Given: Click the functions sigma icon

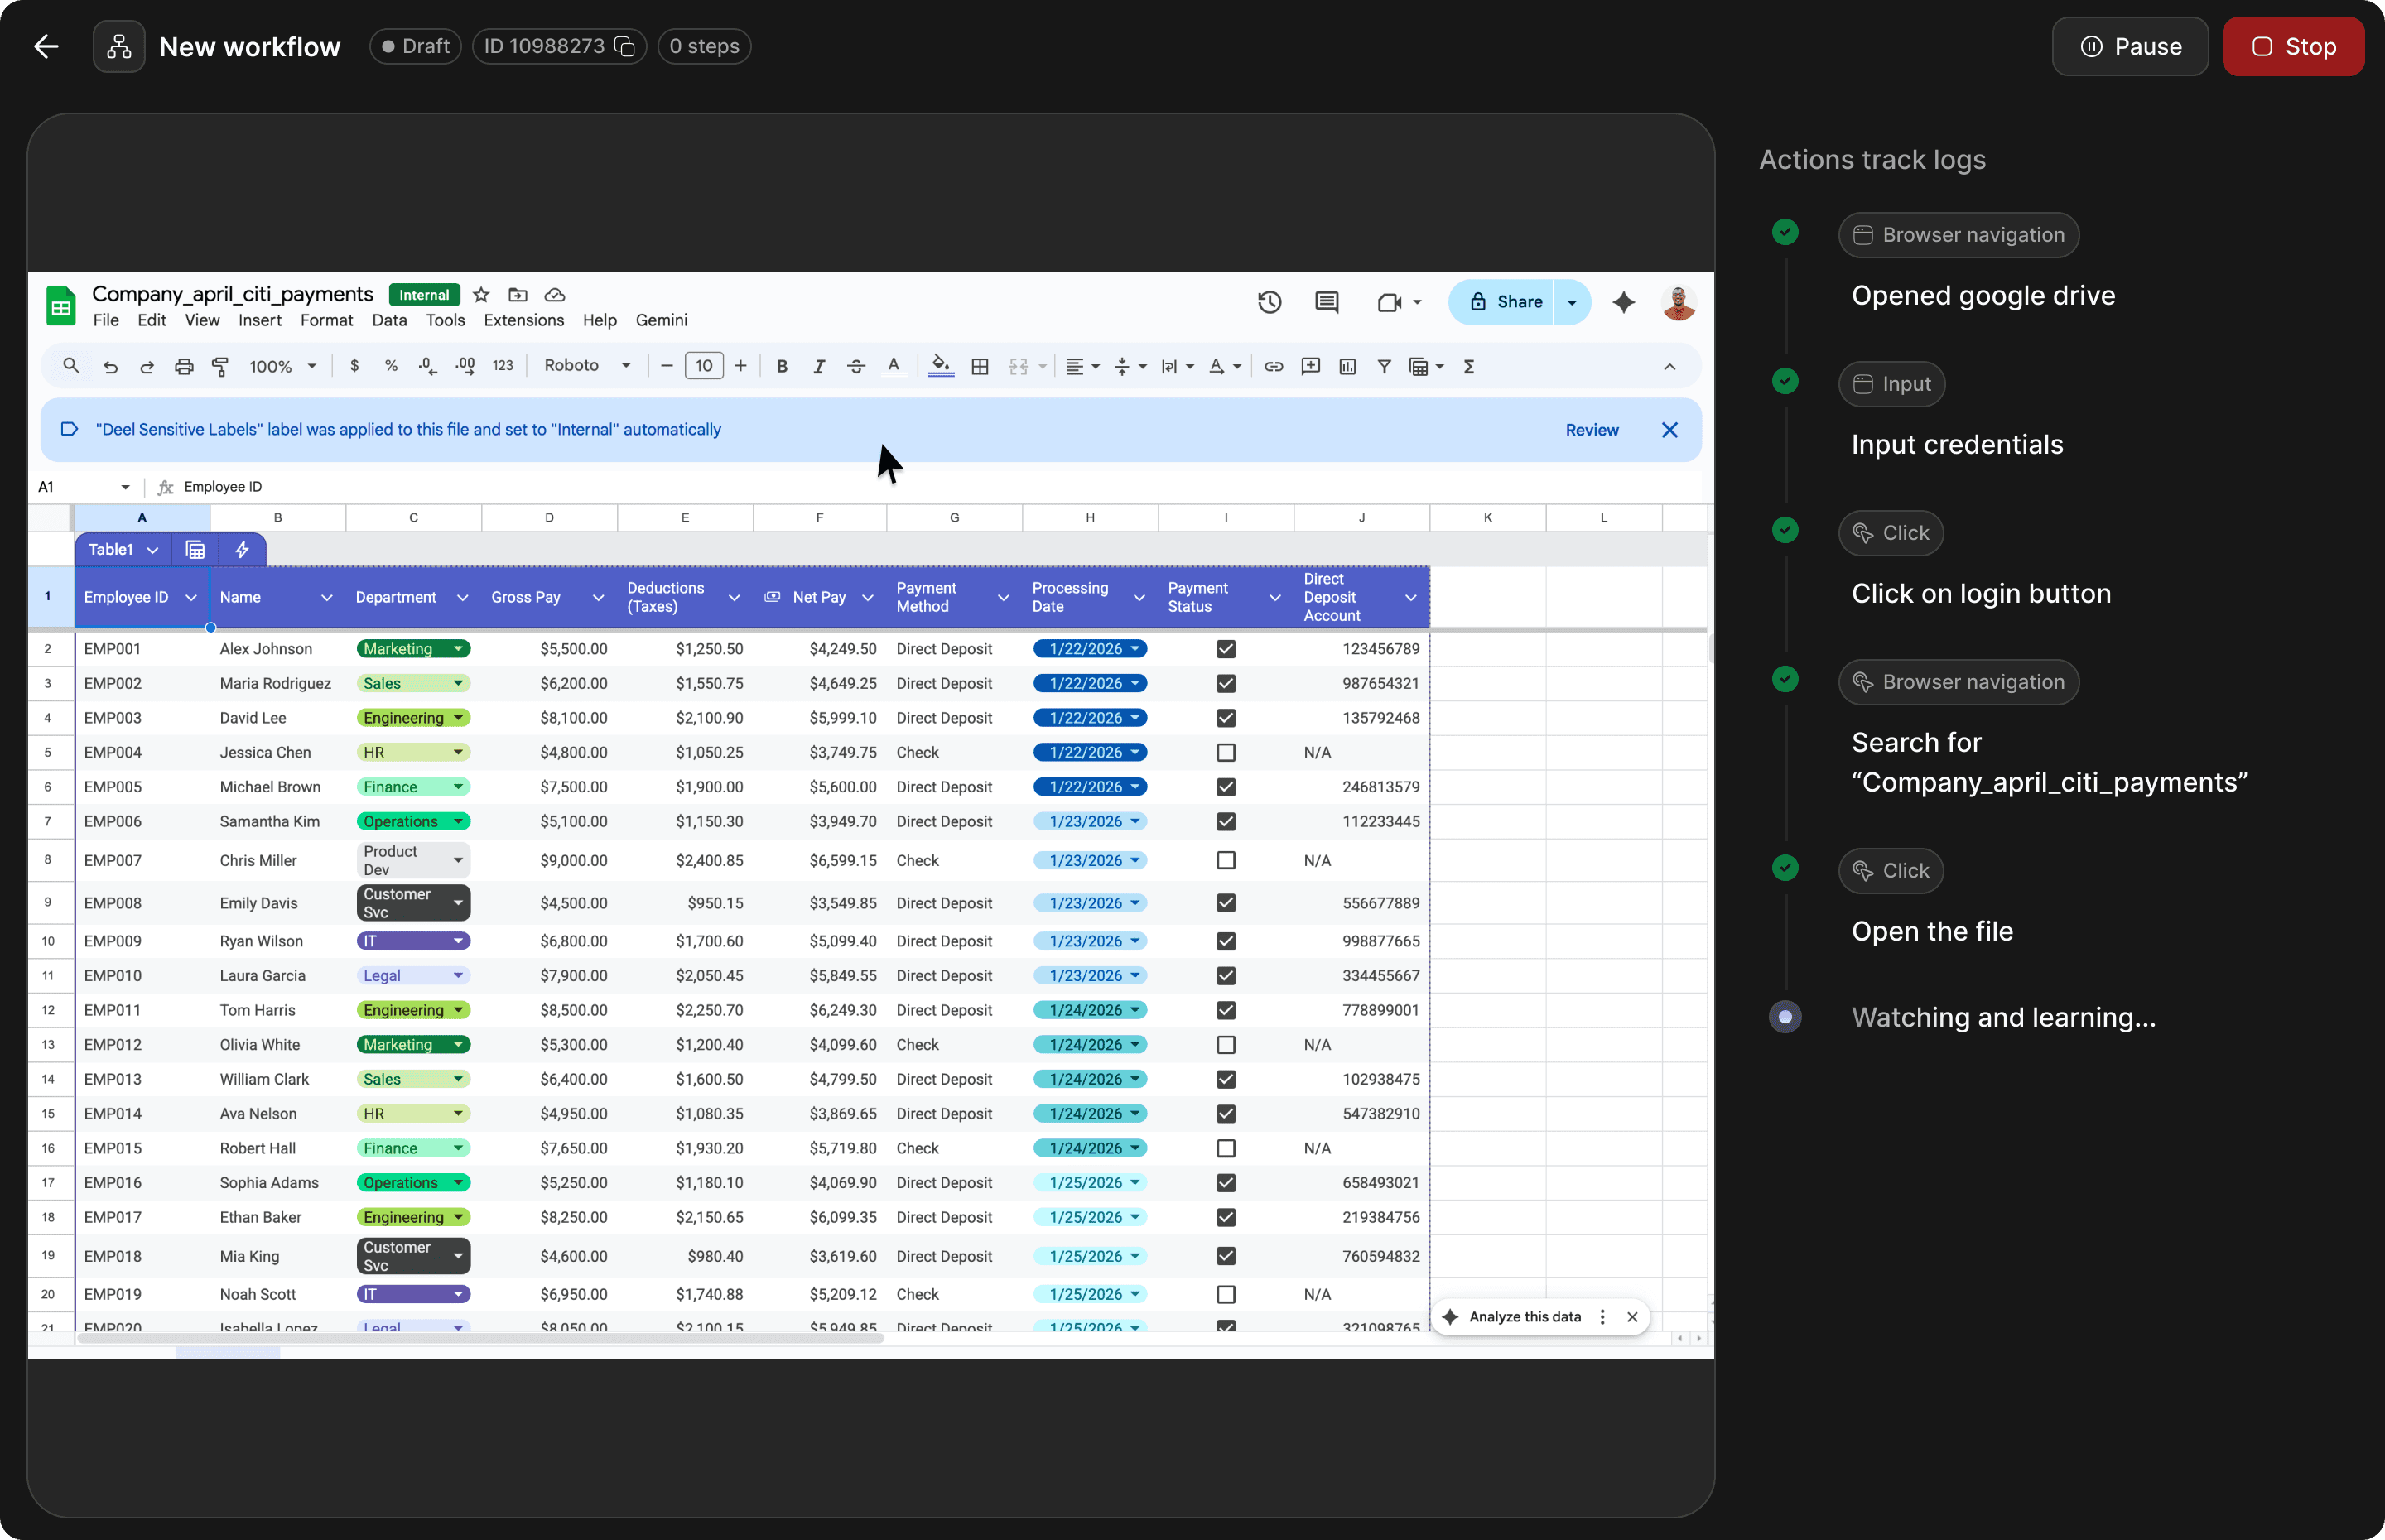Looking at the screenshot, I should [1469, 367].
